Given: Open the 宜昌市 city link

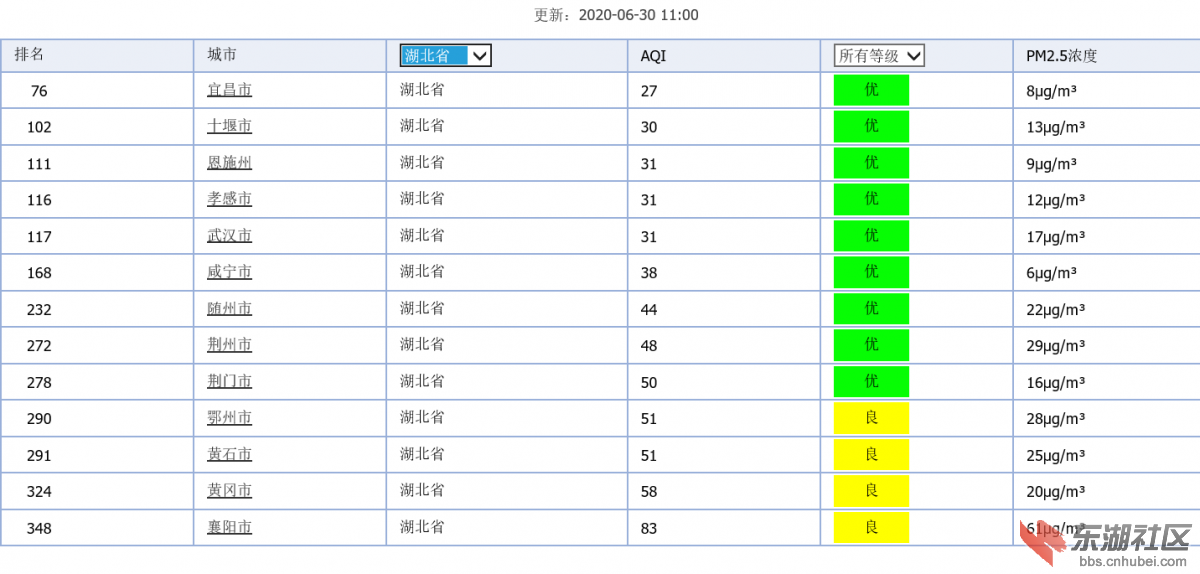Looking at the screenshot, I should [229, 90].
